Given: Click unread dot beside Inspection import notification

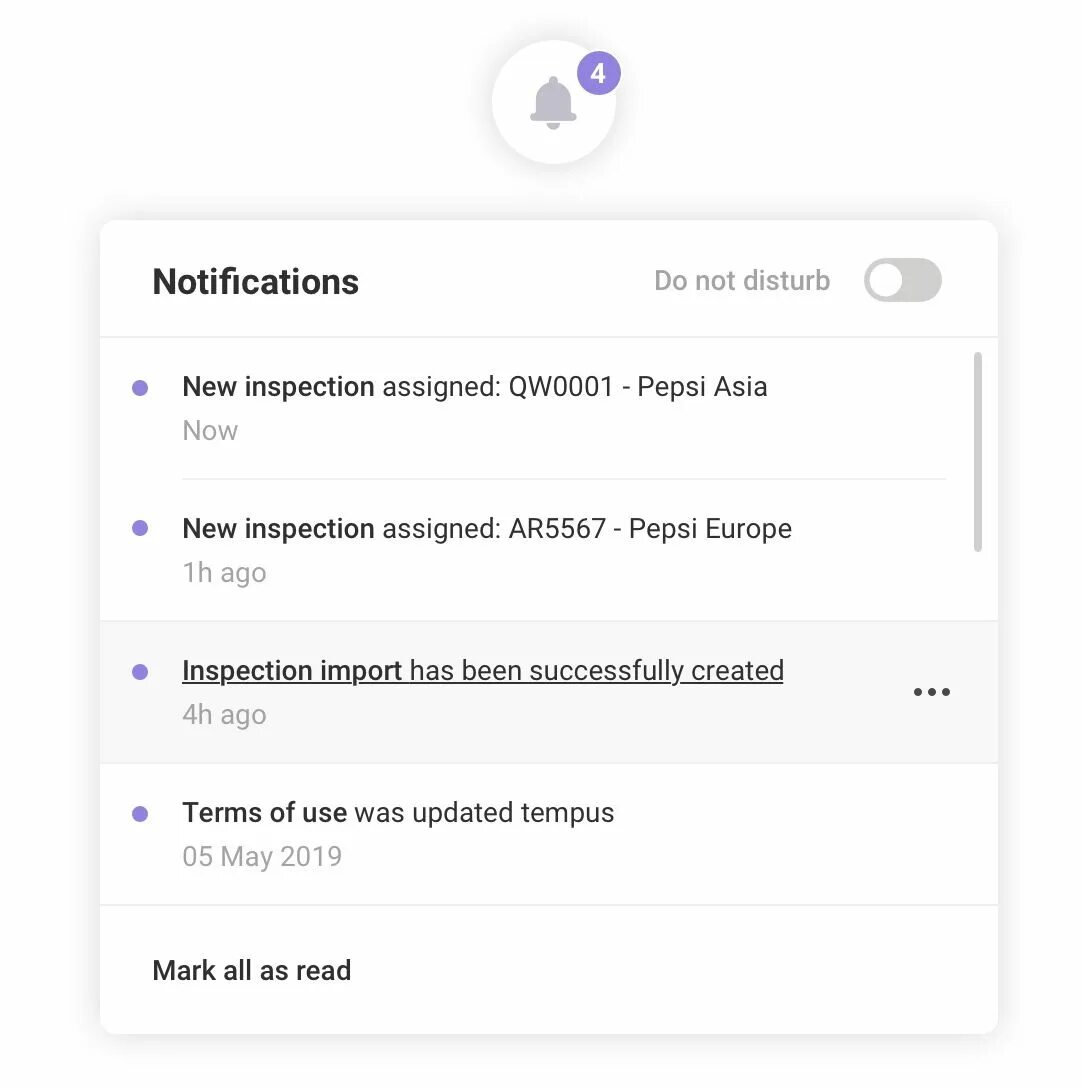Looking at the screenshot, I should tap(140, 672).
